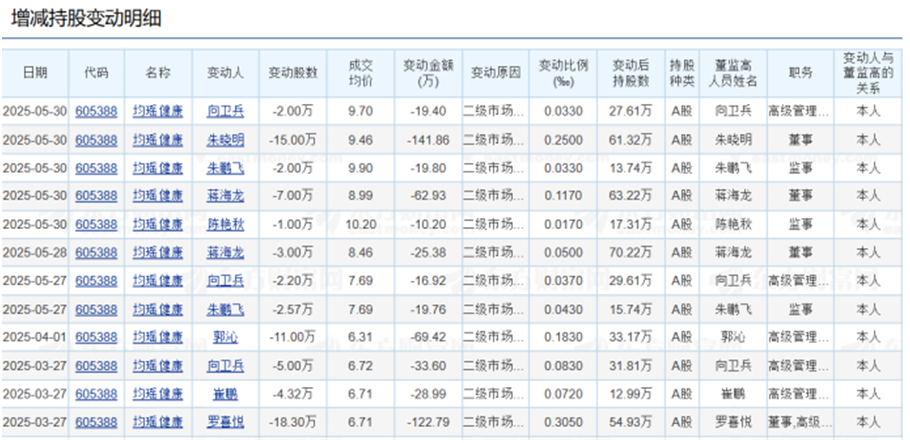Click the 董监高人员姓名 column header
The width and height of the screenshot is (910, 443).
point(733,73)
